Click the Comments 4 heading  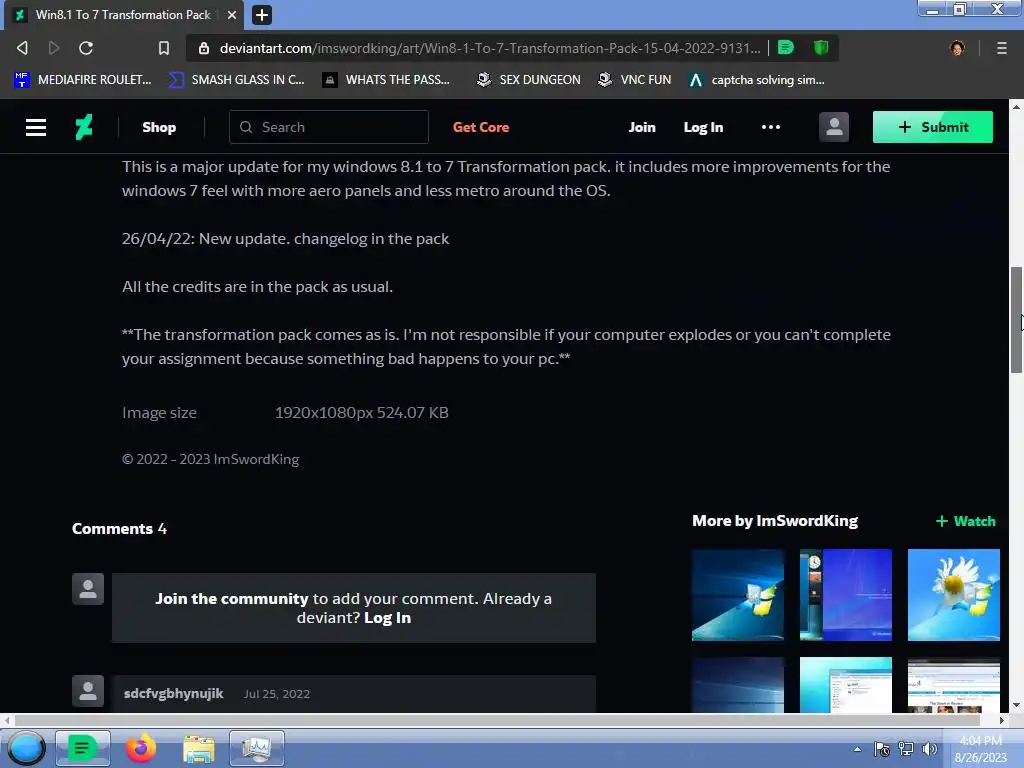pyautogui.click(x=119, y=529)
